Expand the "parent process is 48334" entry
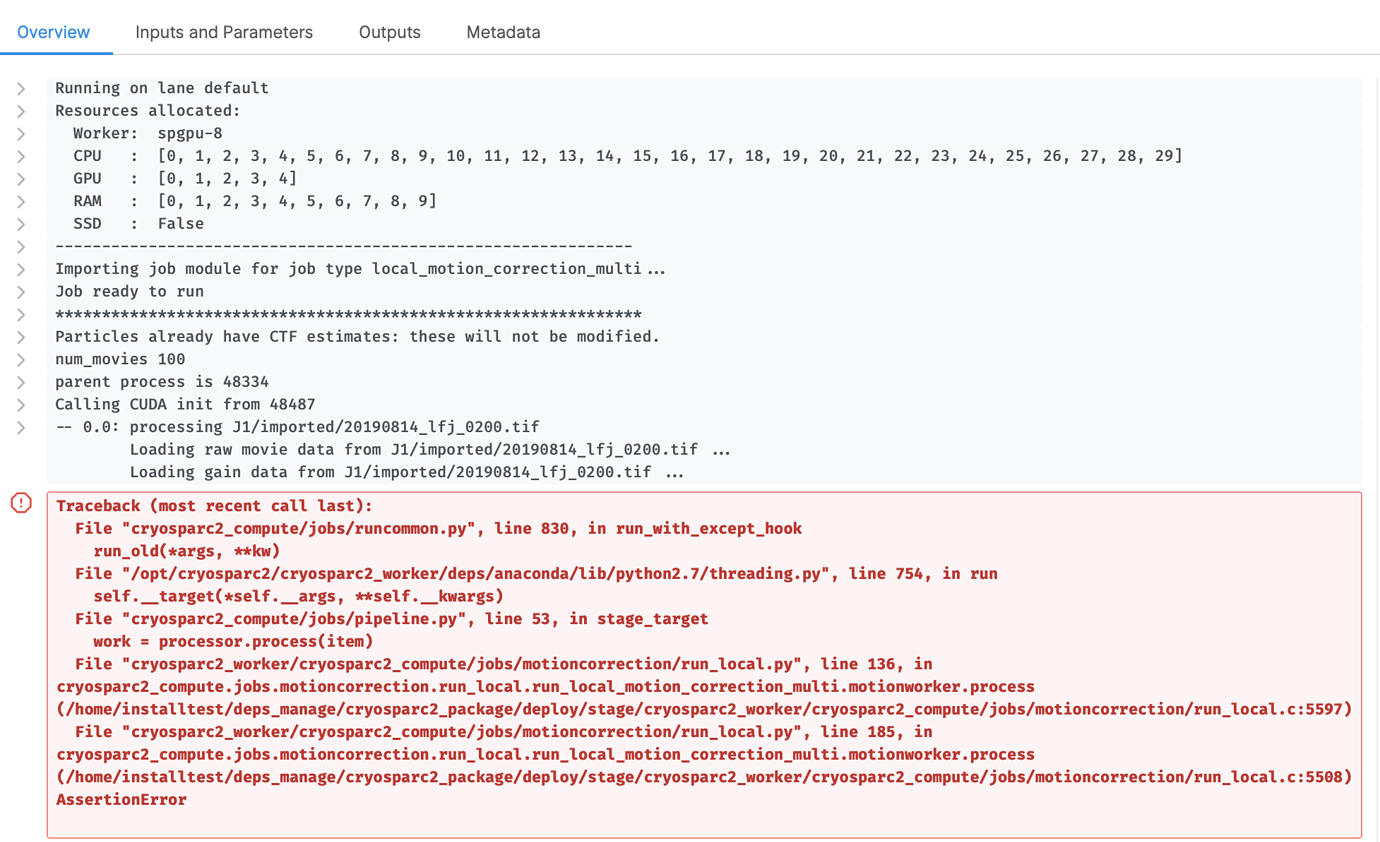 20,382
